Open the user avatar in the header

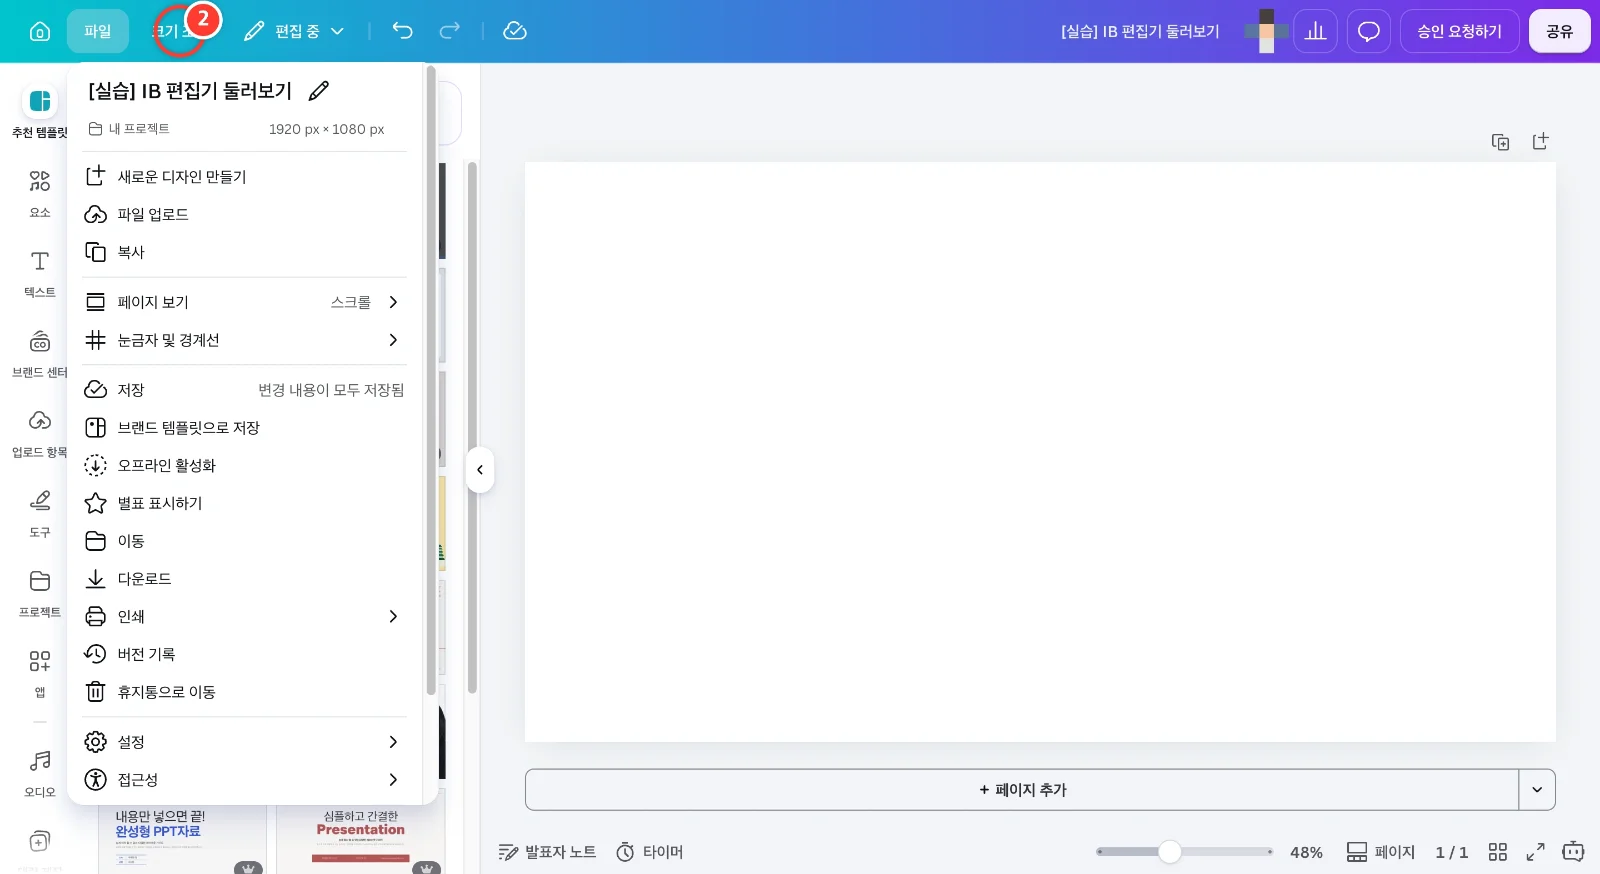click(x=1266, y=31)
